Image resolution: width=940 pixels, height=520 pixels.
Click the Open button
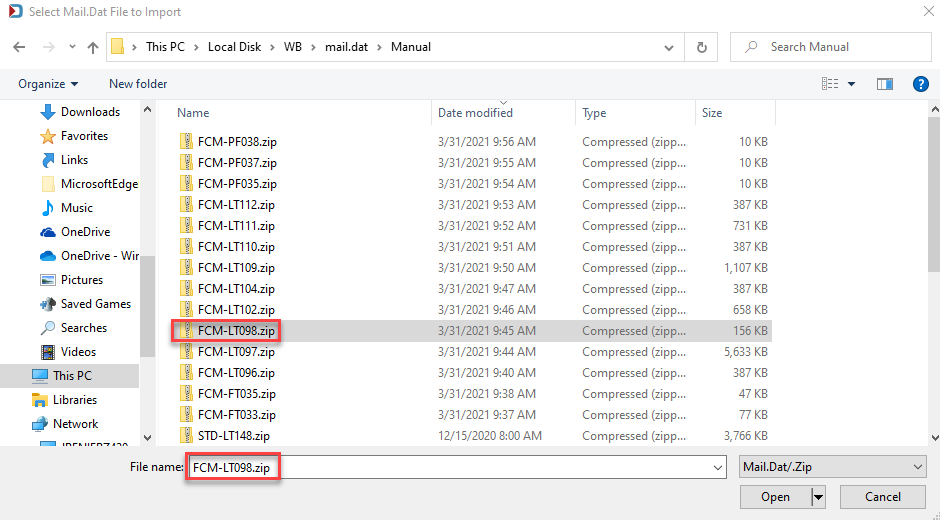(775, 497)
